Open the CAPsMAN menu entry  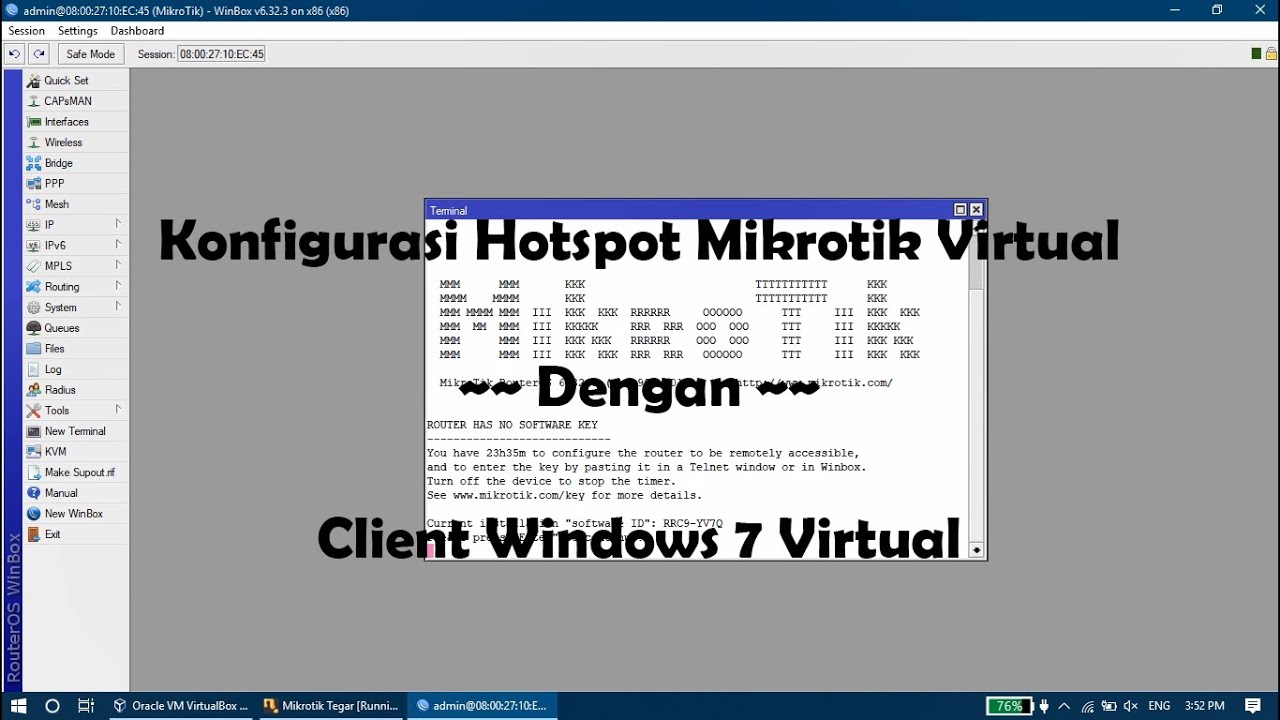pyautogui.click(x=76, y=101)
